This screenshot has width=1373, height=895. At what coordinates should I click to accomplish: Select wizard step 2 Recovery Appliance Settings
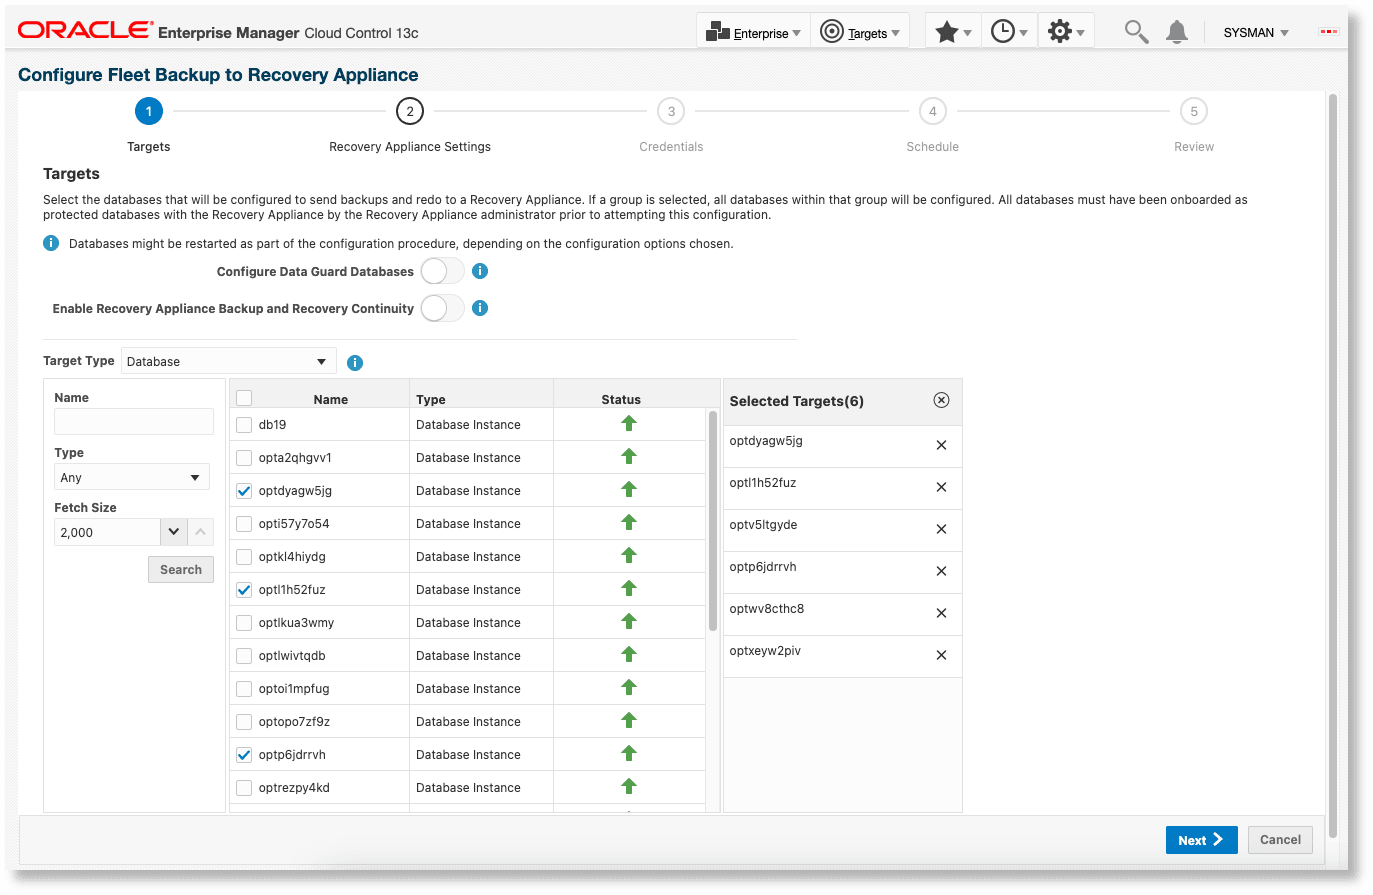(x=409, y=111)
